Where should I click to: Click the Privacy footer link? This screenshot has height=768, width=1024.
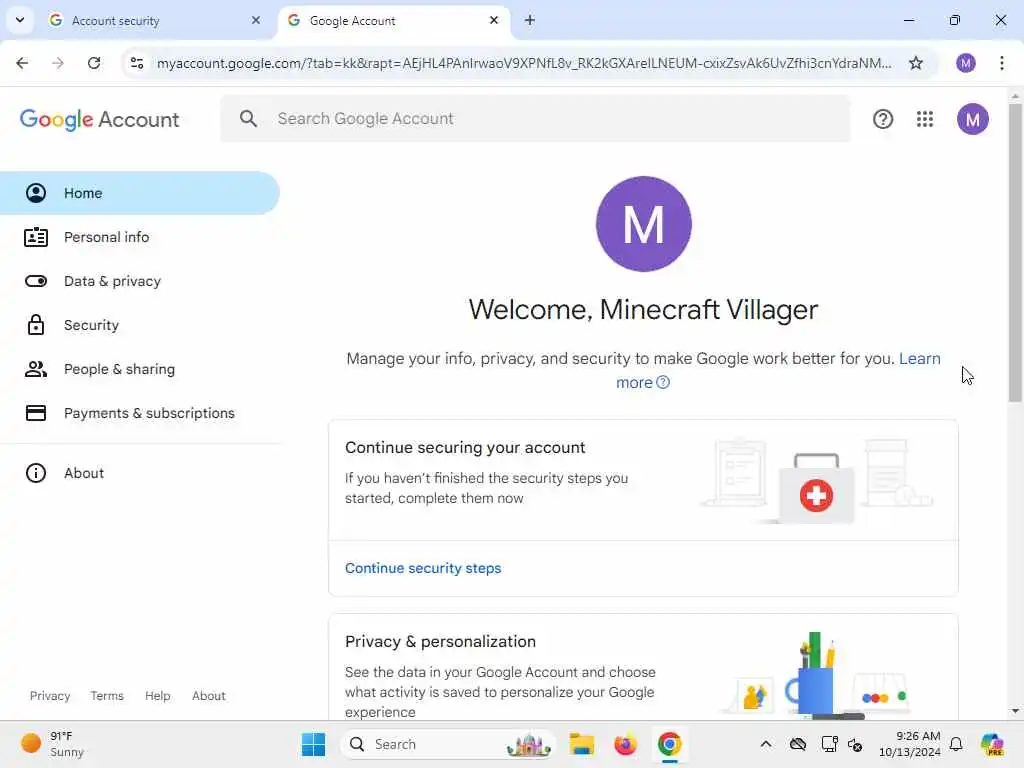point(50,696)
